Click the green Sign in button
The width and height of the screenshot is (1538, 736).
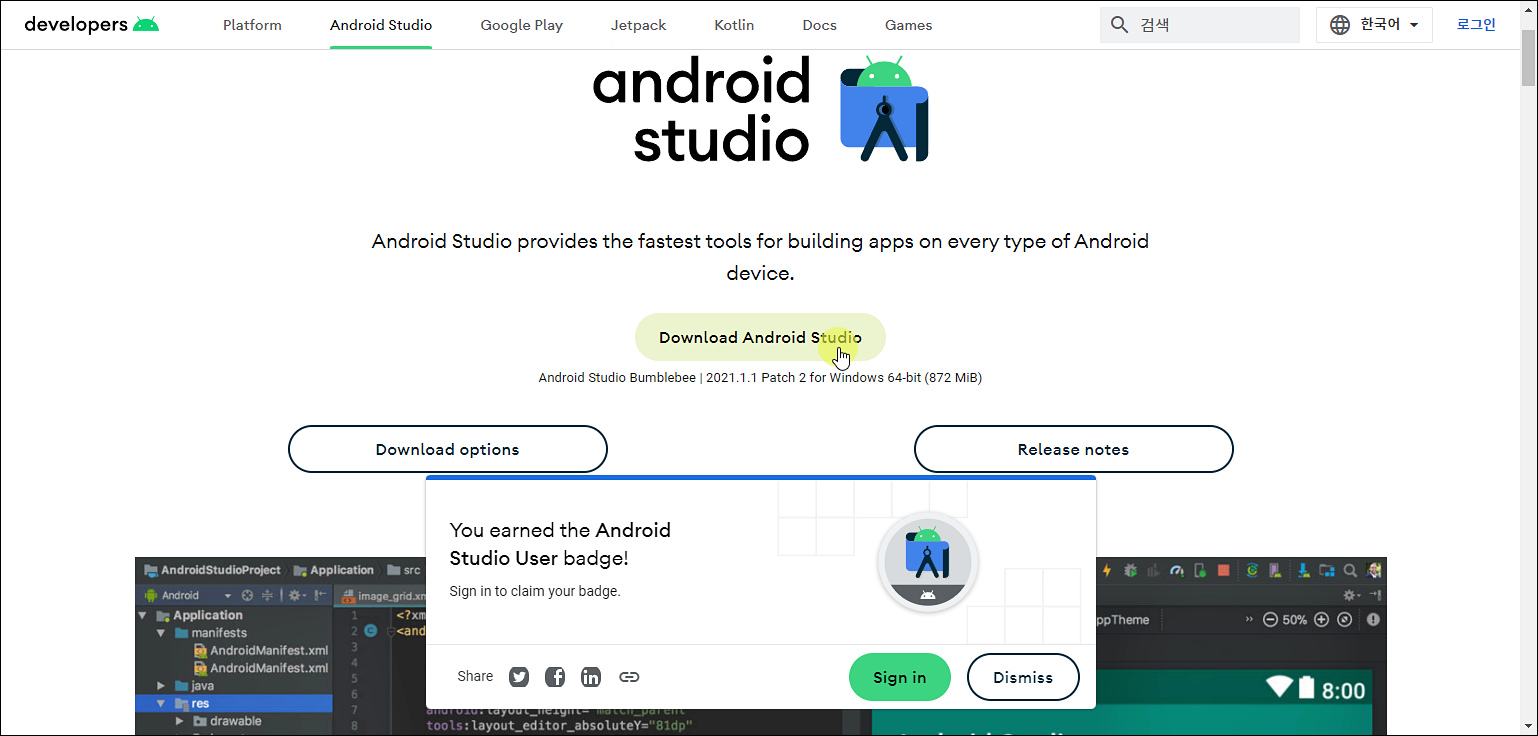(899, 677)
